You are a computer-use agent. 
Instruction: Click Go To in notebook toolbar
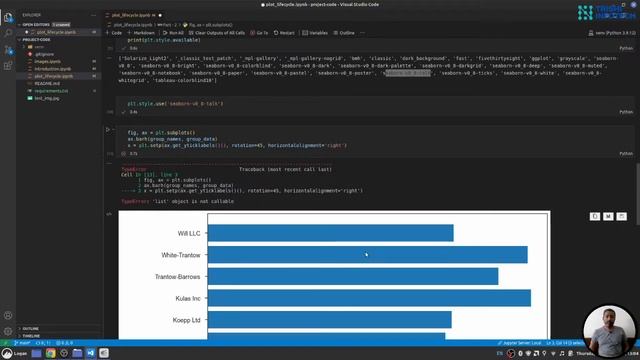point(259,33)
